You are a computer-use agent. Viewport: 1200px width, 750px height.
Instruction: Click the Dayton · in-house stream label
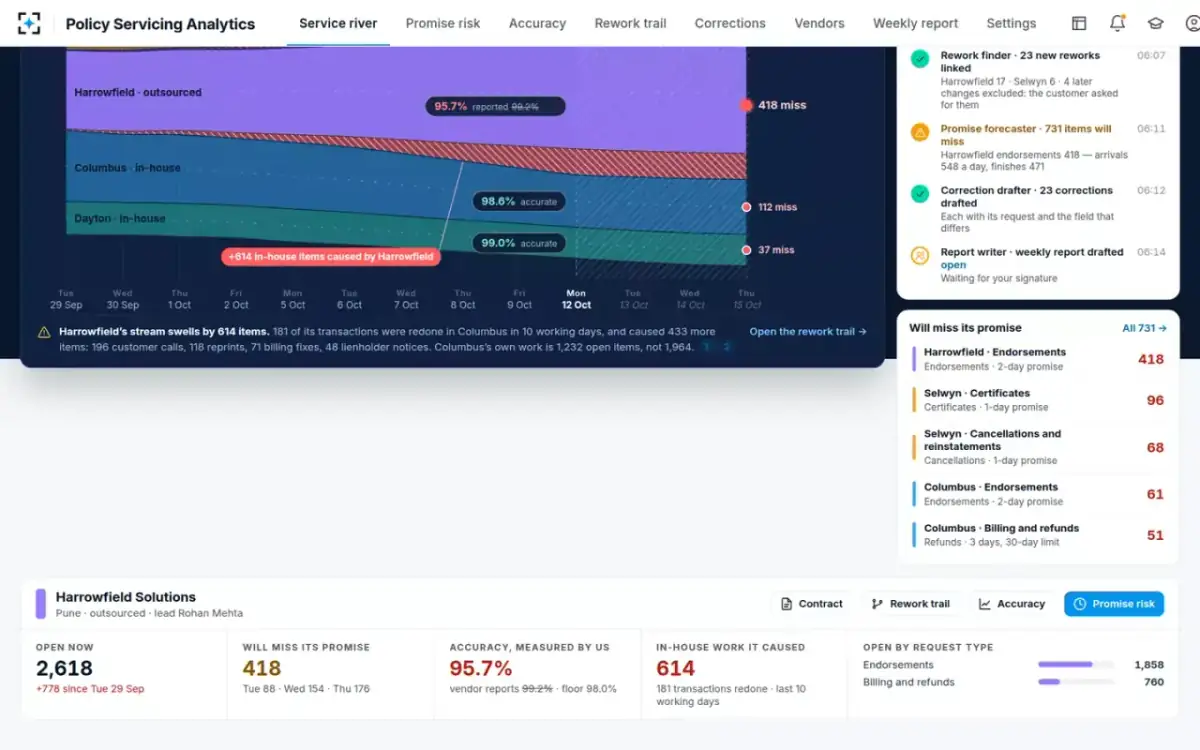120,218
